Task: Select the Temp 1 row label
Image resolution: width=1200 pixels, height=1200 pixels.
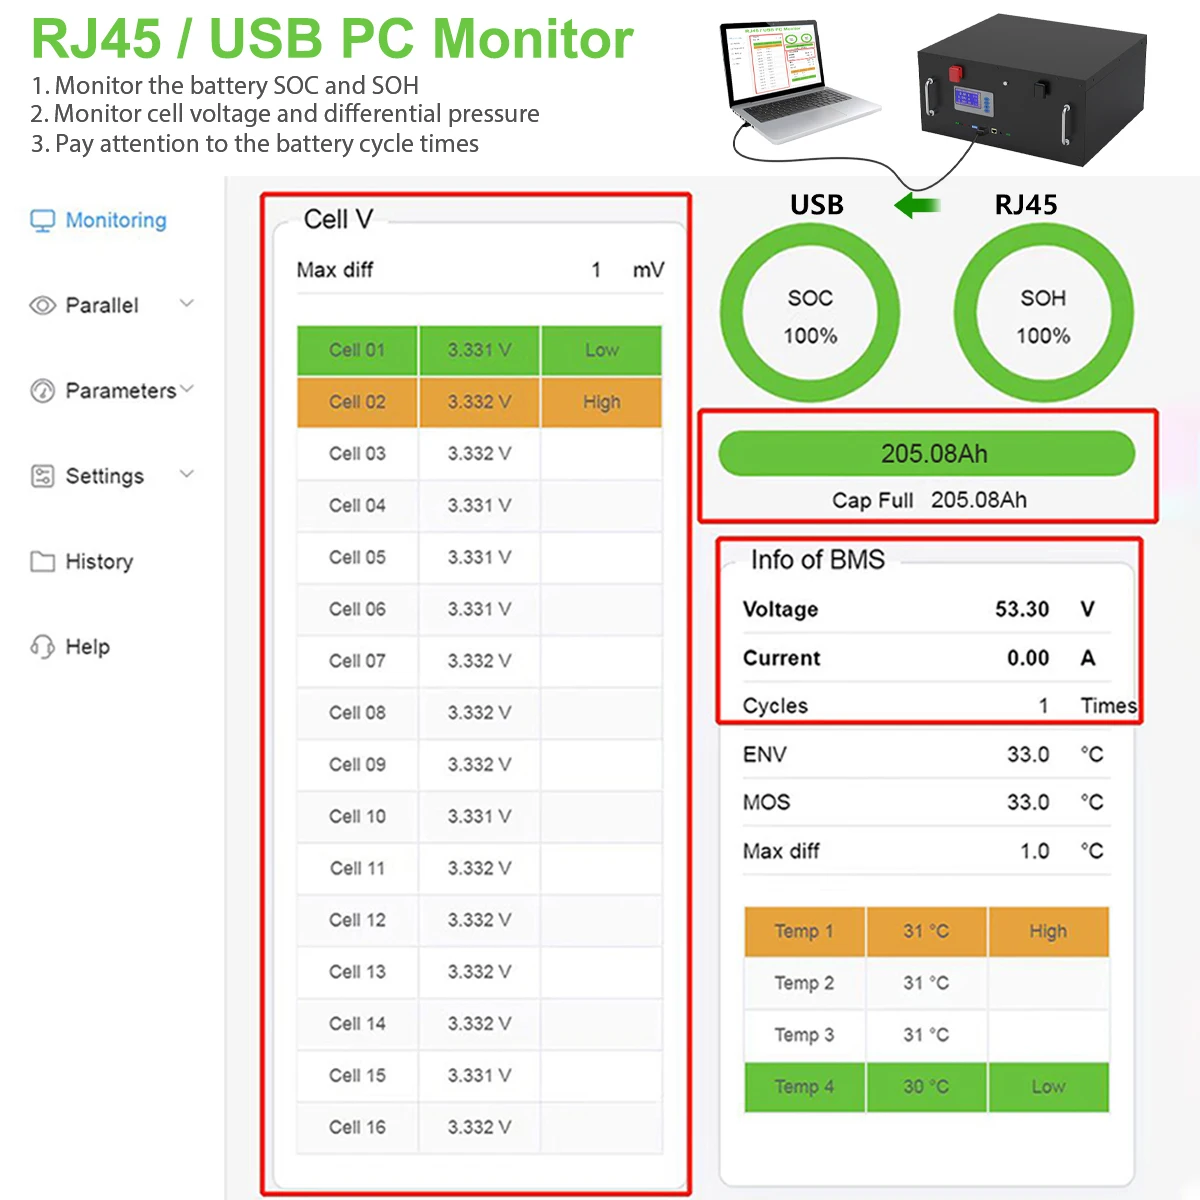Action: [x=804, y=932]
